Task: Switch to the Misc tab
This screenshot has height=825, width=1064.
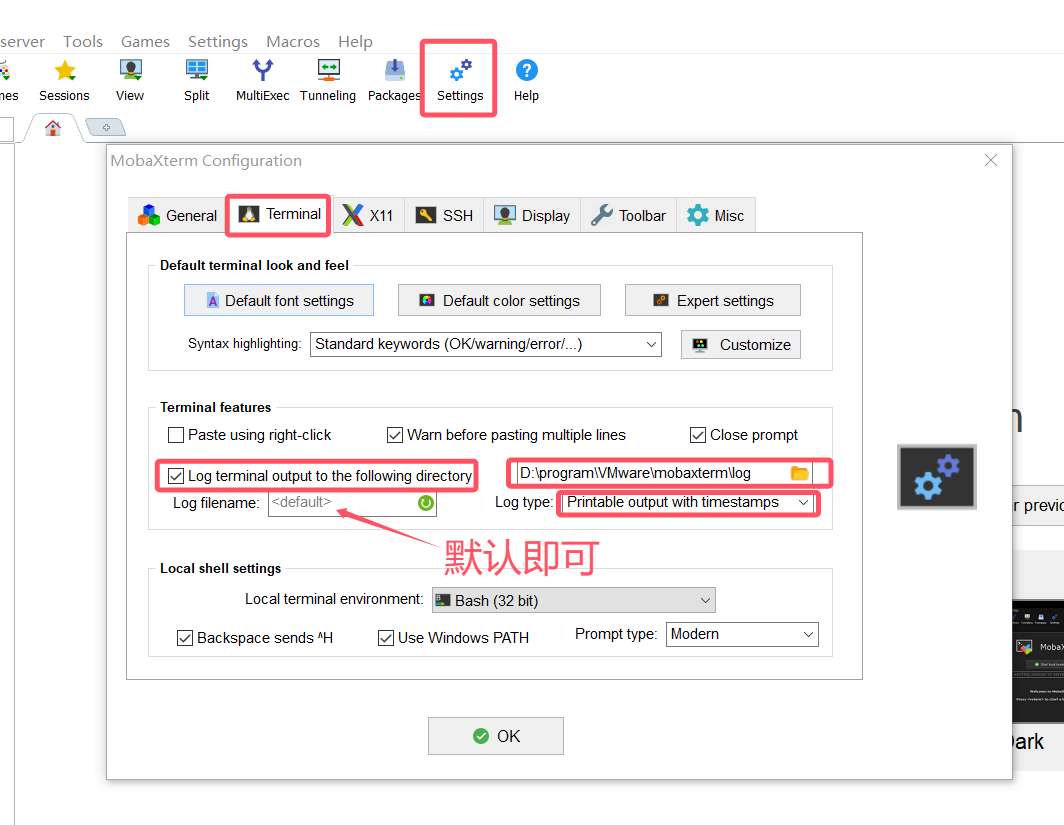Action: [x=716, y=216]
